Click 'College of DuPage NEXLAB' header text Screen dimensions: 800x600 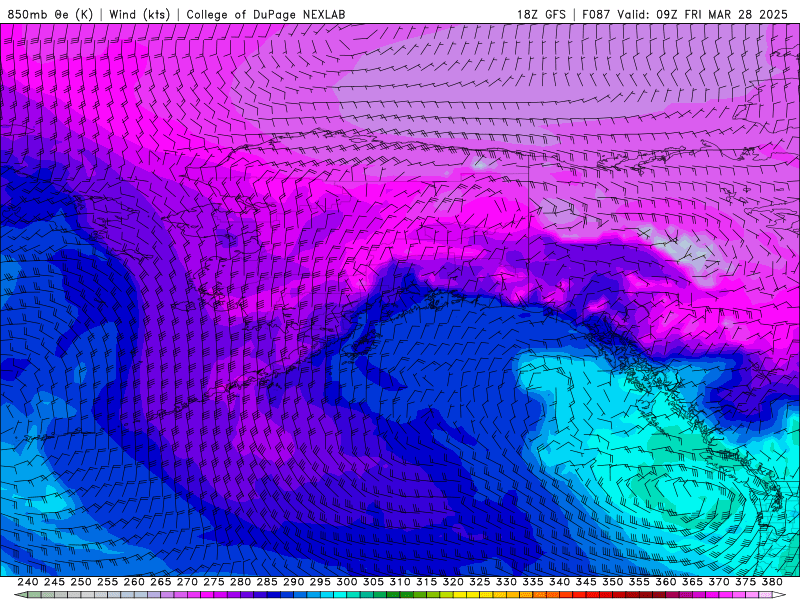(266, 14)
